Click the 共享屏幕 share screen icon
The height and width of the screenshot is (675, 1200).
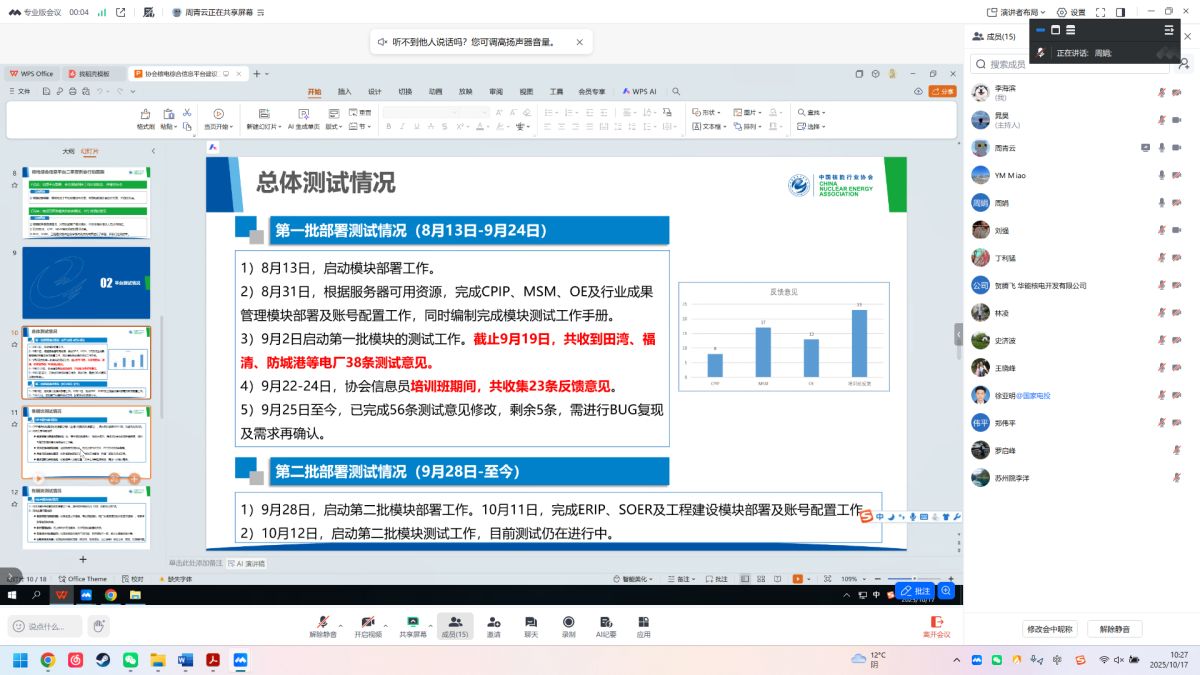tap(412, 625)
